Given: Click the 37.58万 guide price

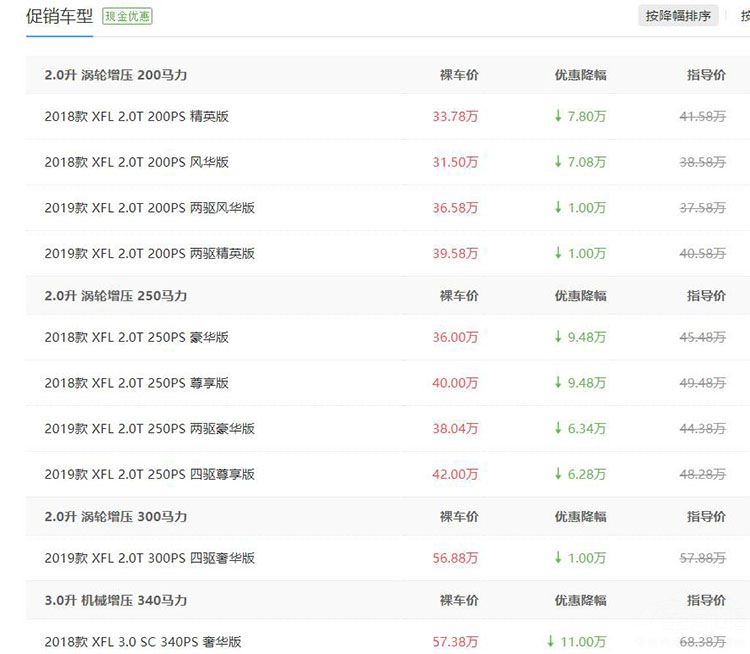Looking at the screenshot, I should [703, 208].
